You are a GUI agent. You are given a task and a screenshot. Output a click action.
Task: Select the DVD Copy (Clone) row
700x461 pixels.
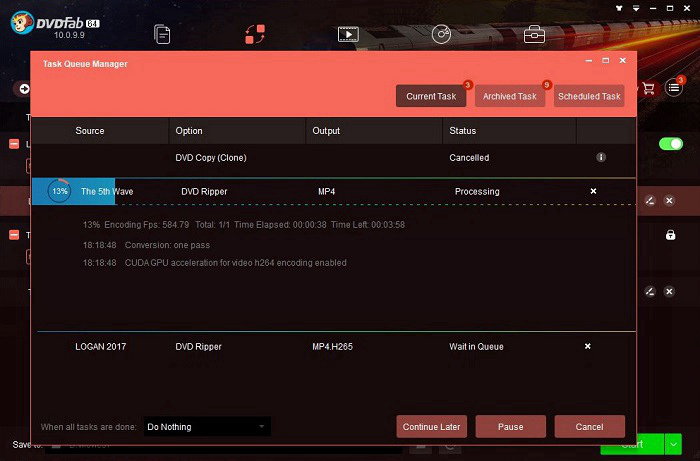tap(333, 158)
